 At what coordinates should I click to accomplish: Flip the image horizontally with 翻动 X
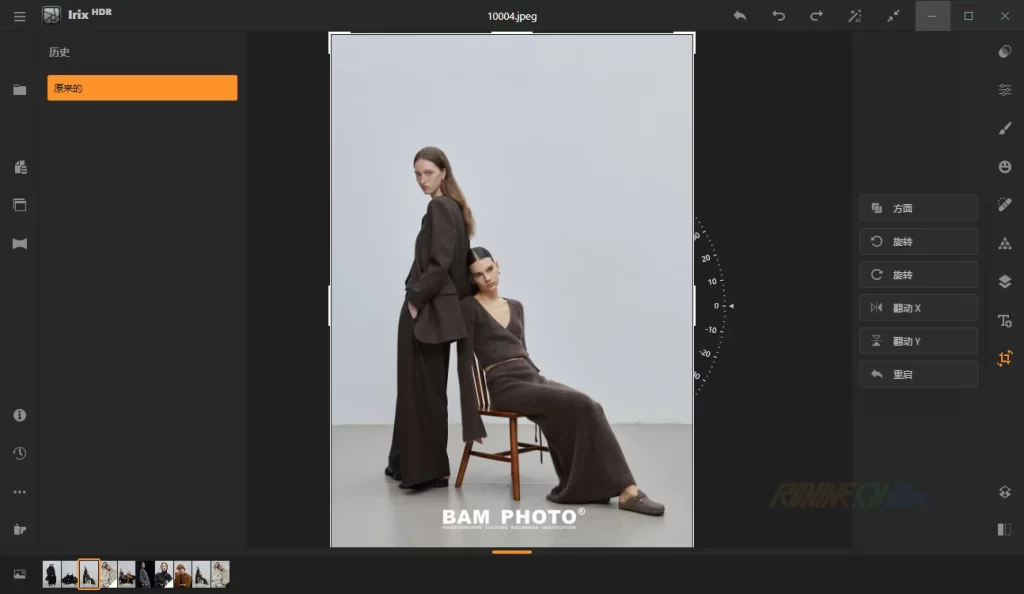pos(917,307)
